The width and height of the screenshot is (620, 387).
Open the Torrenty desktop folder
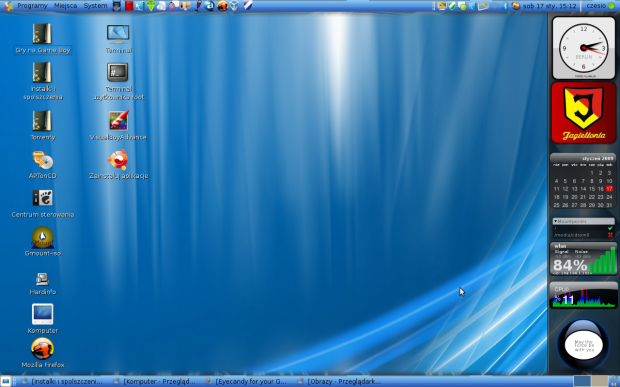(x=42, y=125)
